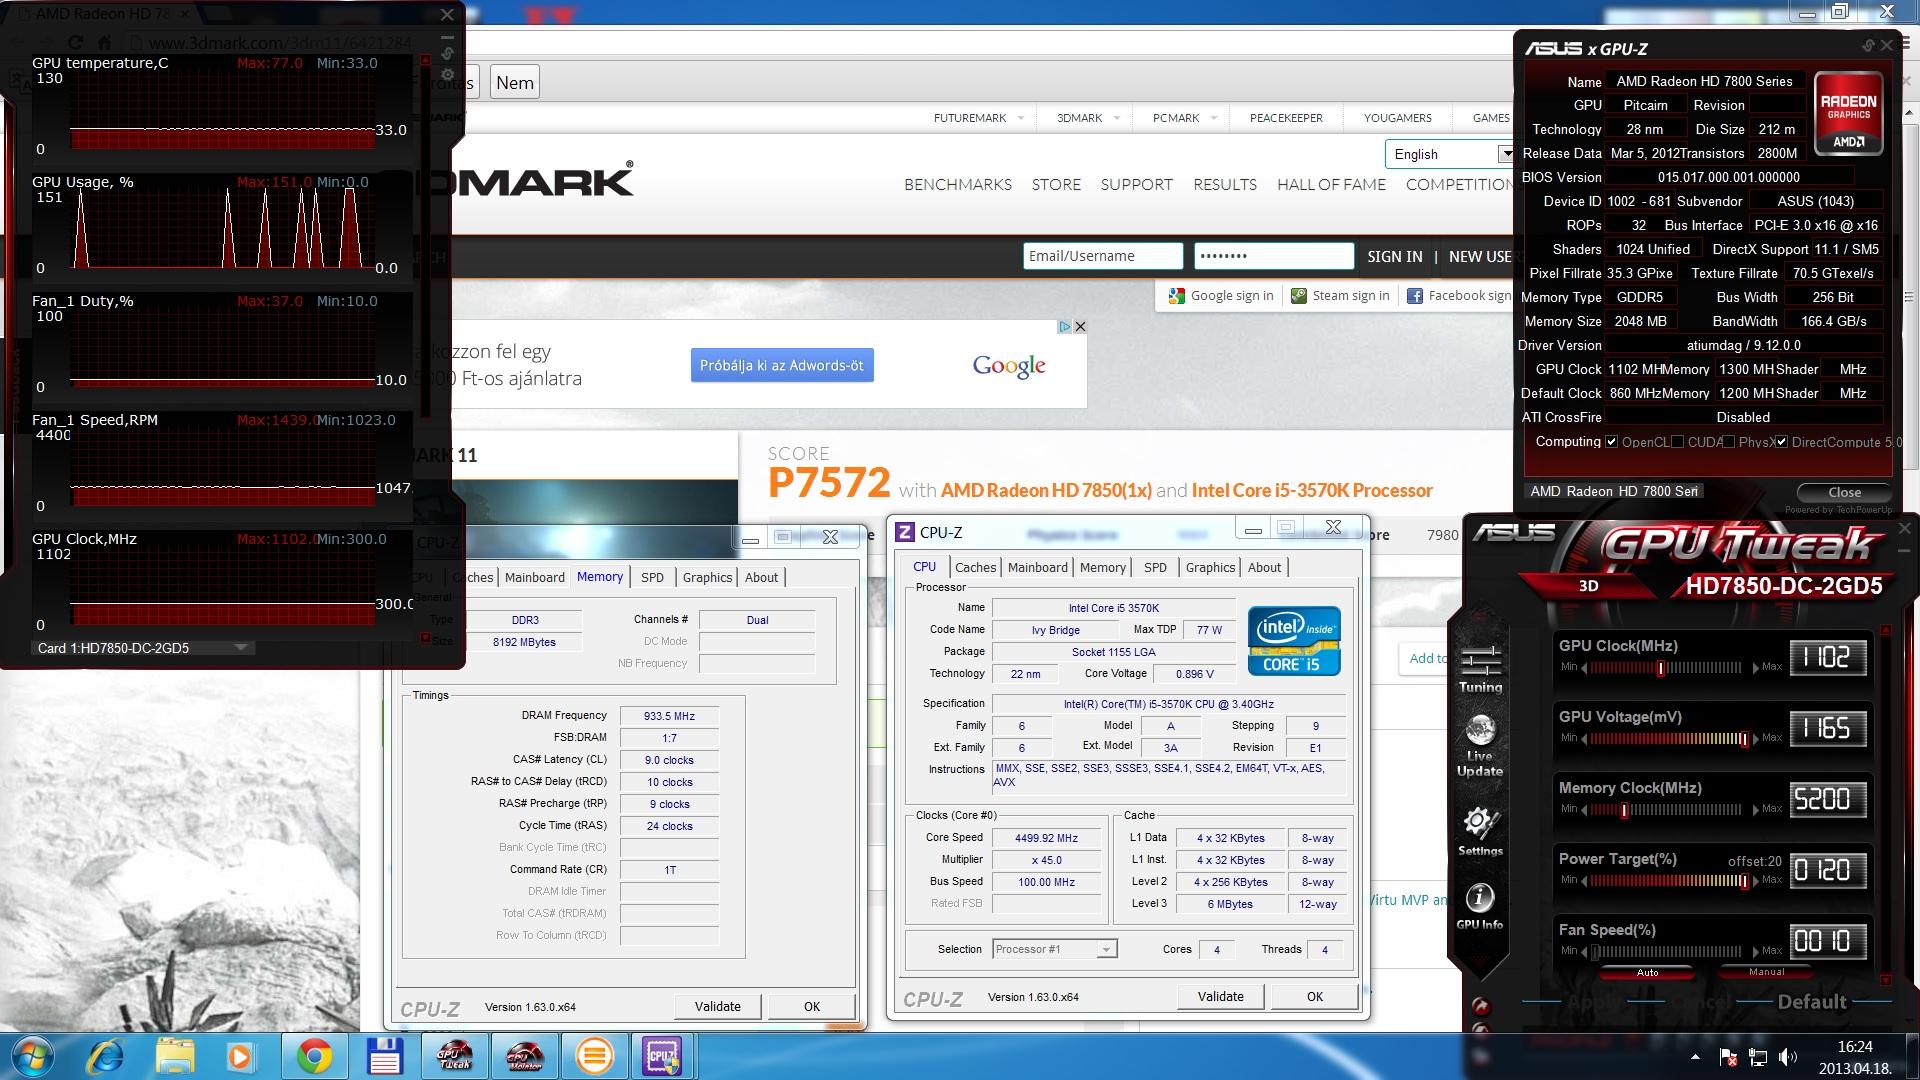Open the BENCHMARKS menu on 3DMark site
Image resolution: width=1920 pixels, height=1080 pixels.
(958, 185)
